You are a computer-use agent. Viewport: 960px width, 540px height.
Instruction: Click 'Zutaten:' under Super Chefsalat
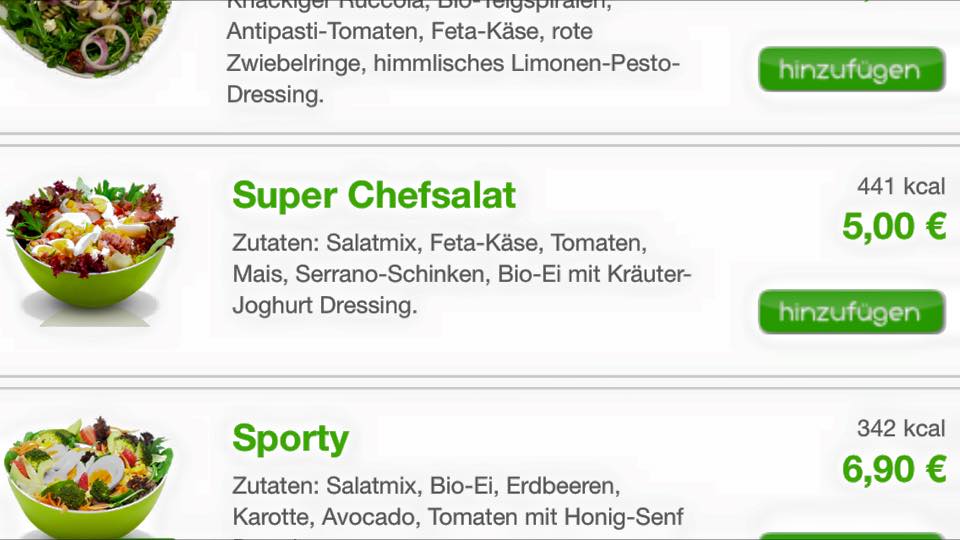pyautogui.click(x=276, y=243)
